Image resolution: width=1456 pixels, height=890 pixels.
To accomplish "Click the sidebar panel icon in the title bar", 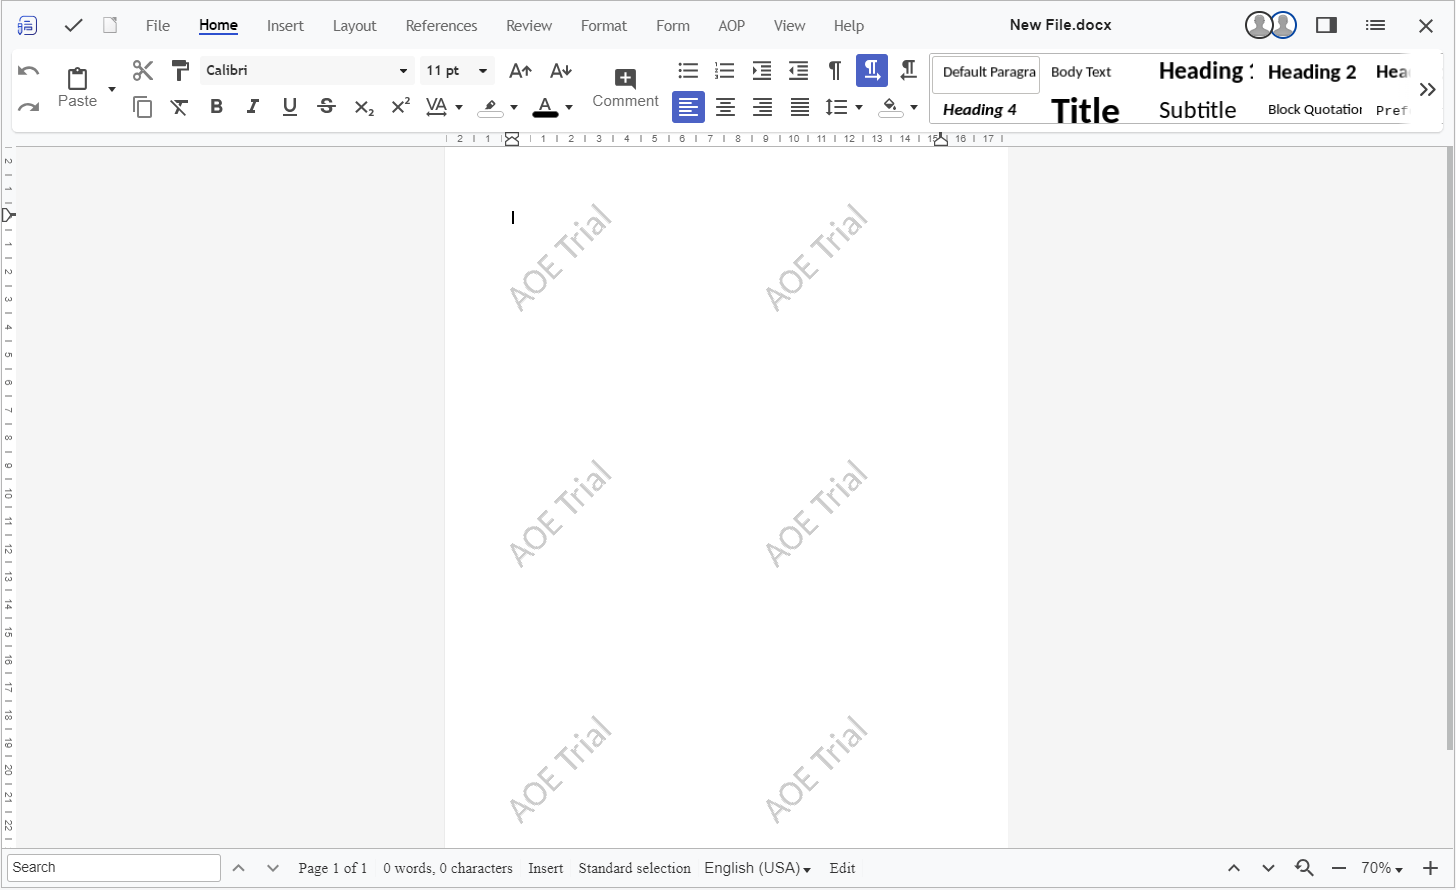I will point(1327,25).
